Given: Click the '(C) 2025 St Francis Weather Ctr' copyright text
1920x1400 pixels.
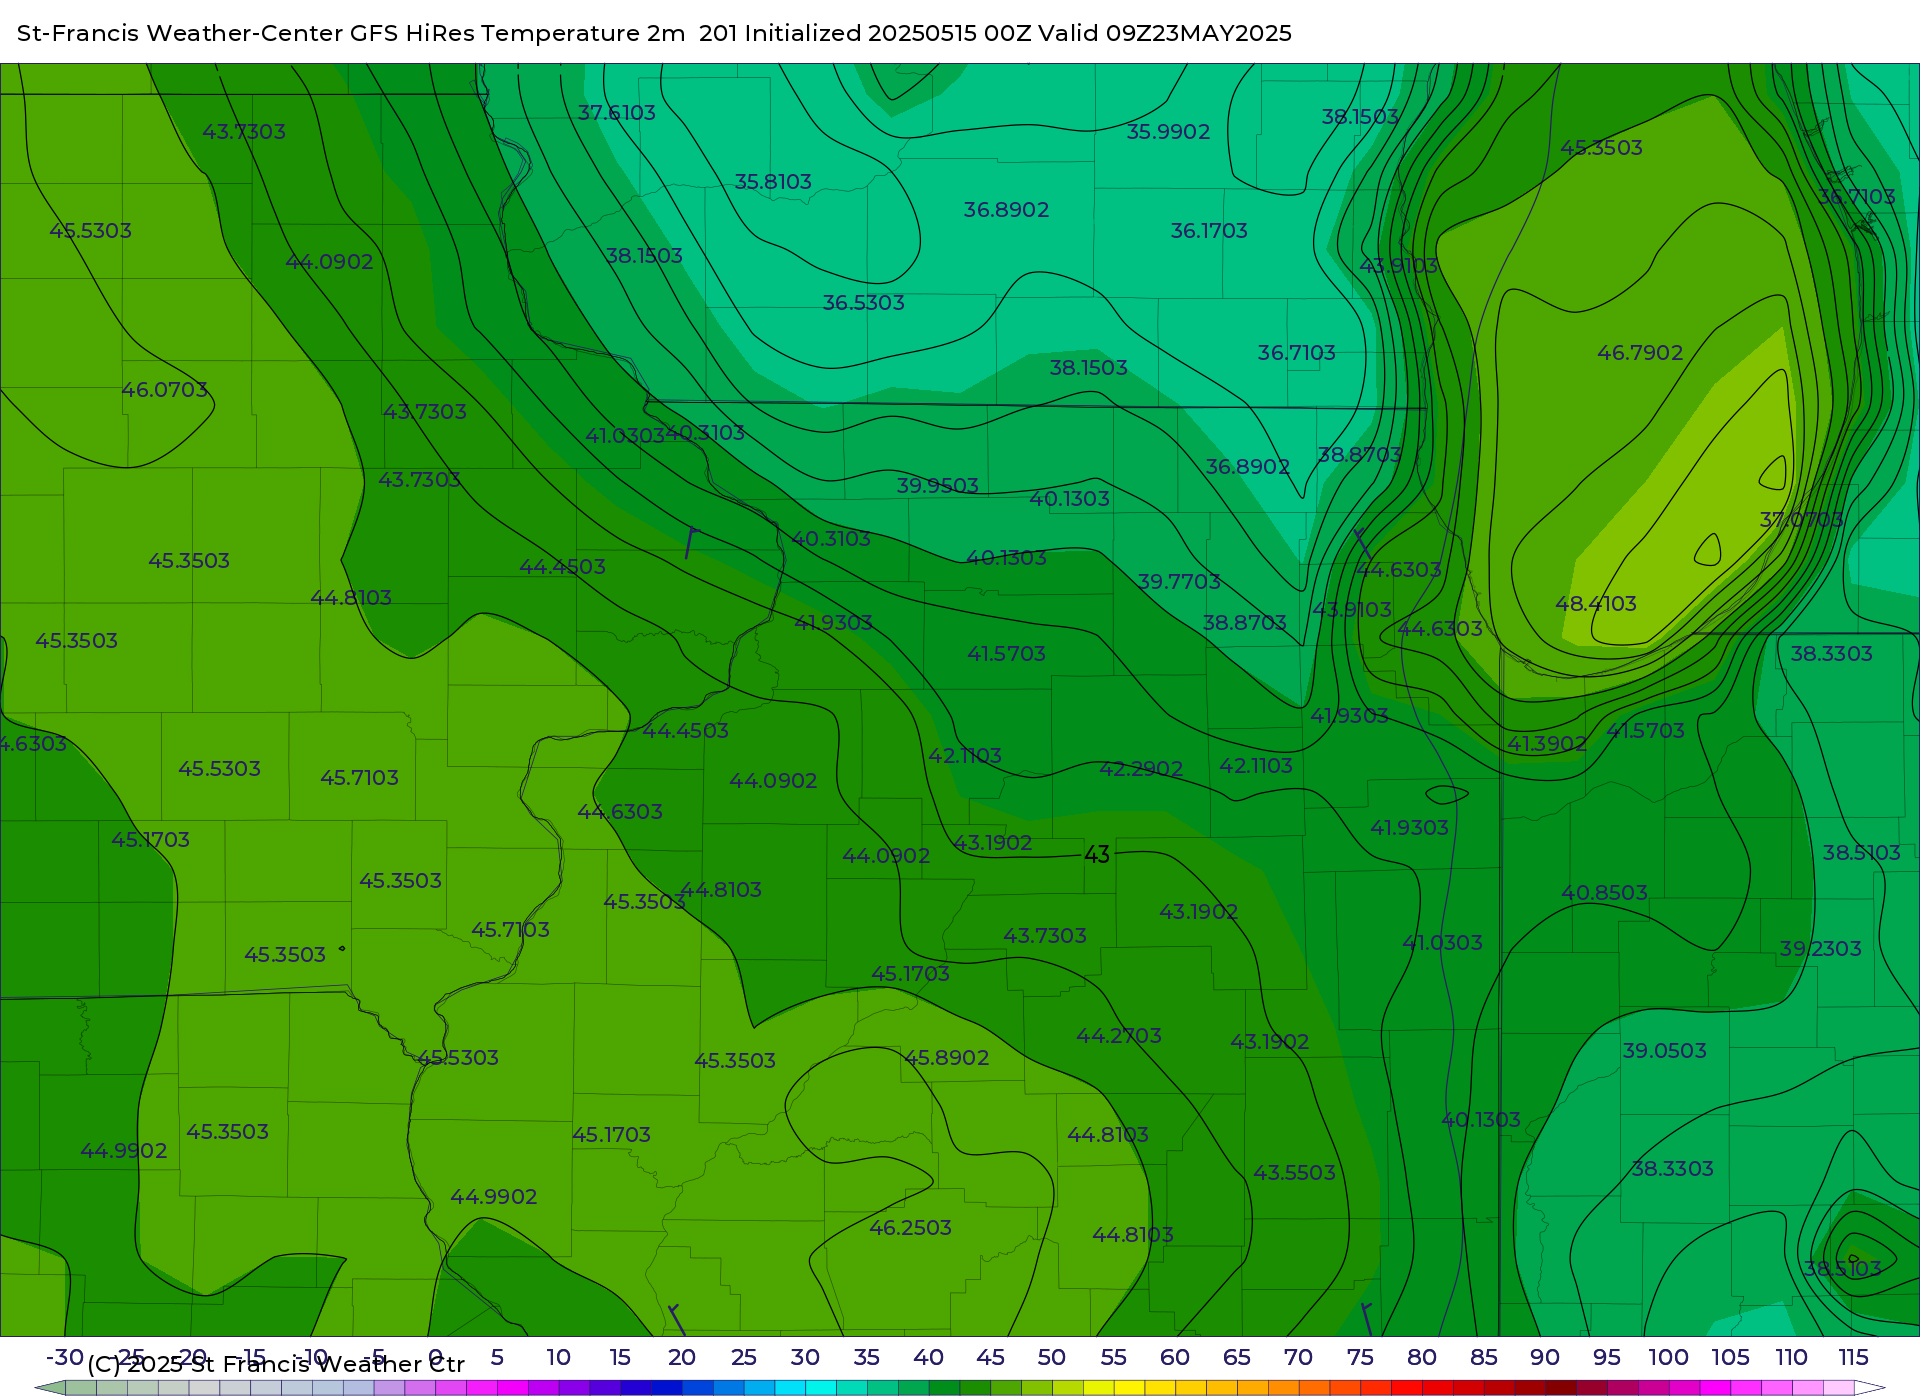Looking at the screenshot, I should pyautogui.click(x=276, y=1364).
